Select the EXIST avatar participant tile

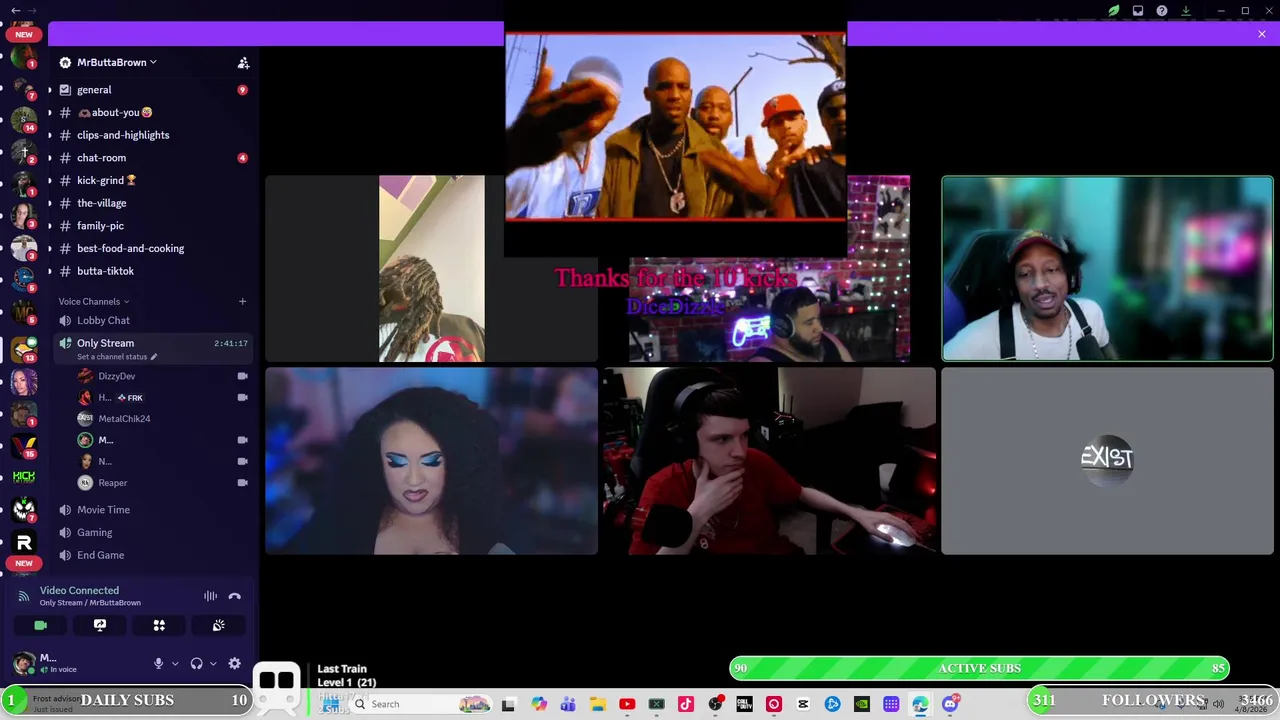[1107, 461]
